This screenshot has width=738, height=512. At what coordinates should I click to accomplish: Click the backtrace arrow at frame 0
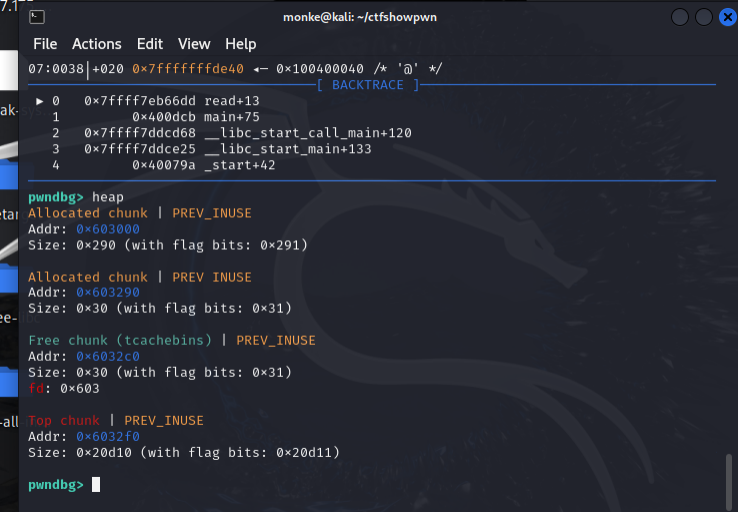39,101
